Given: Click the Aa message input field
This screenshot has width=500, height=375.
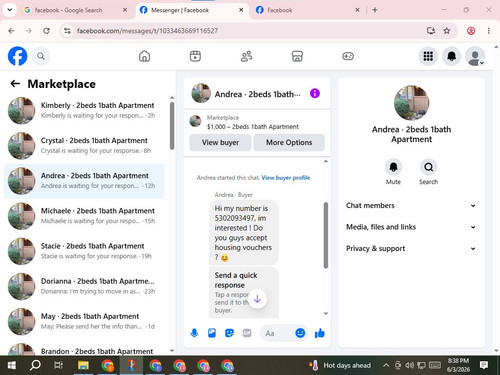Looking at the screenshot, I should pos(277,333).
